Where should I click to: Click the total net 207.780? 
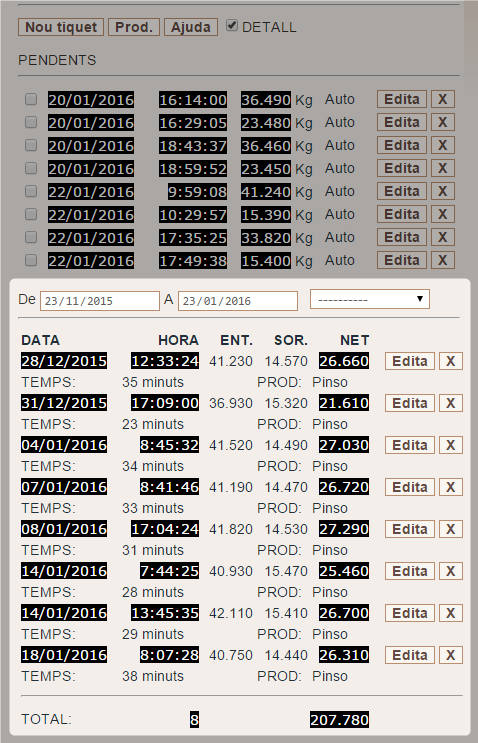tap(339, 720)
